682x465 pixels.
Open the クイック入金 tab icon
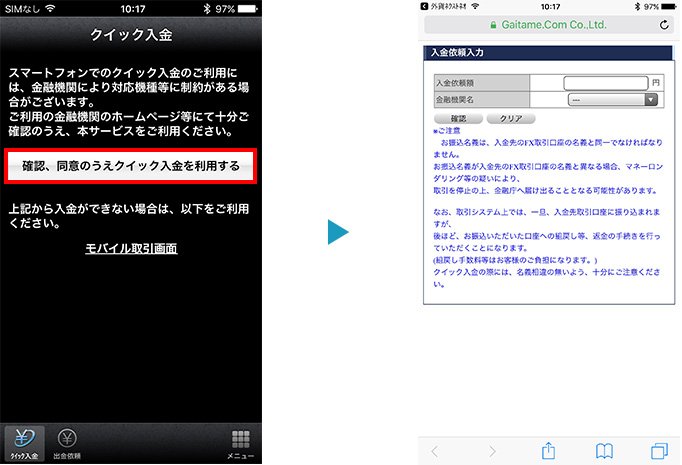[x=22, y=441]
